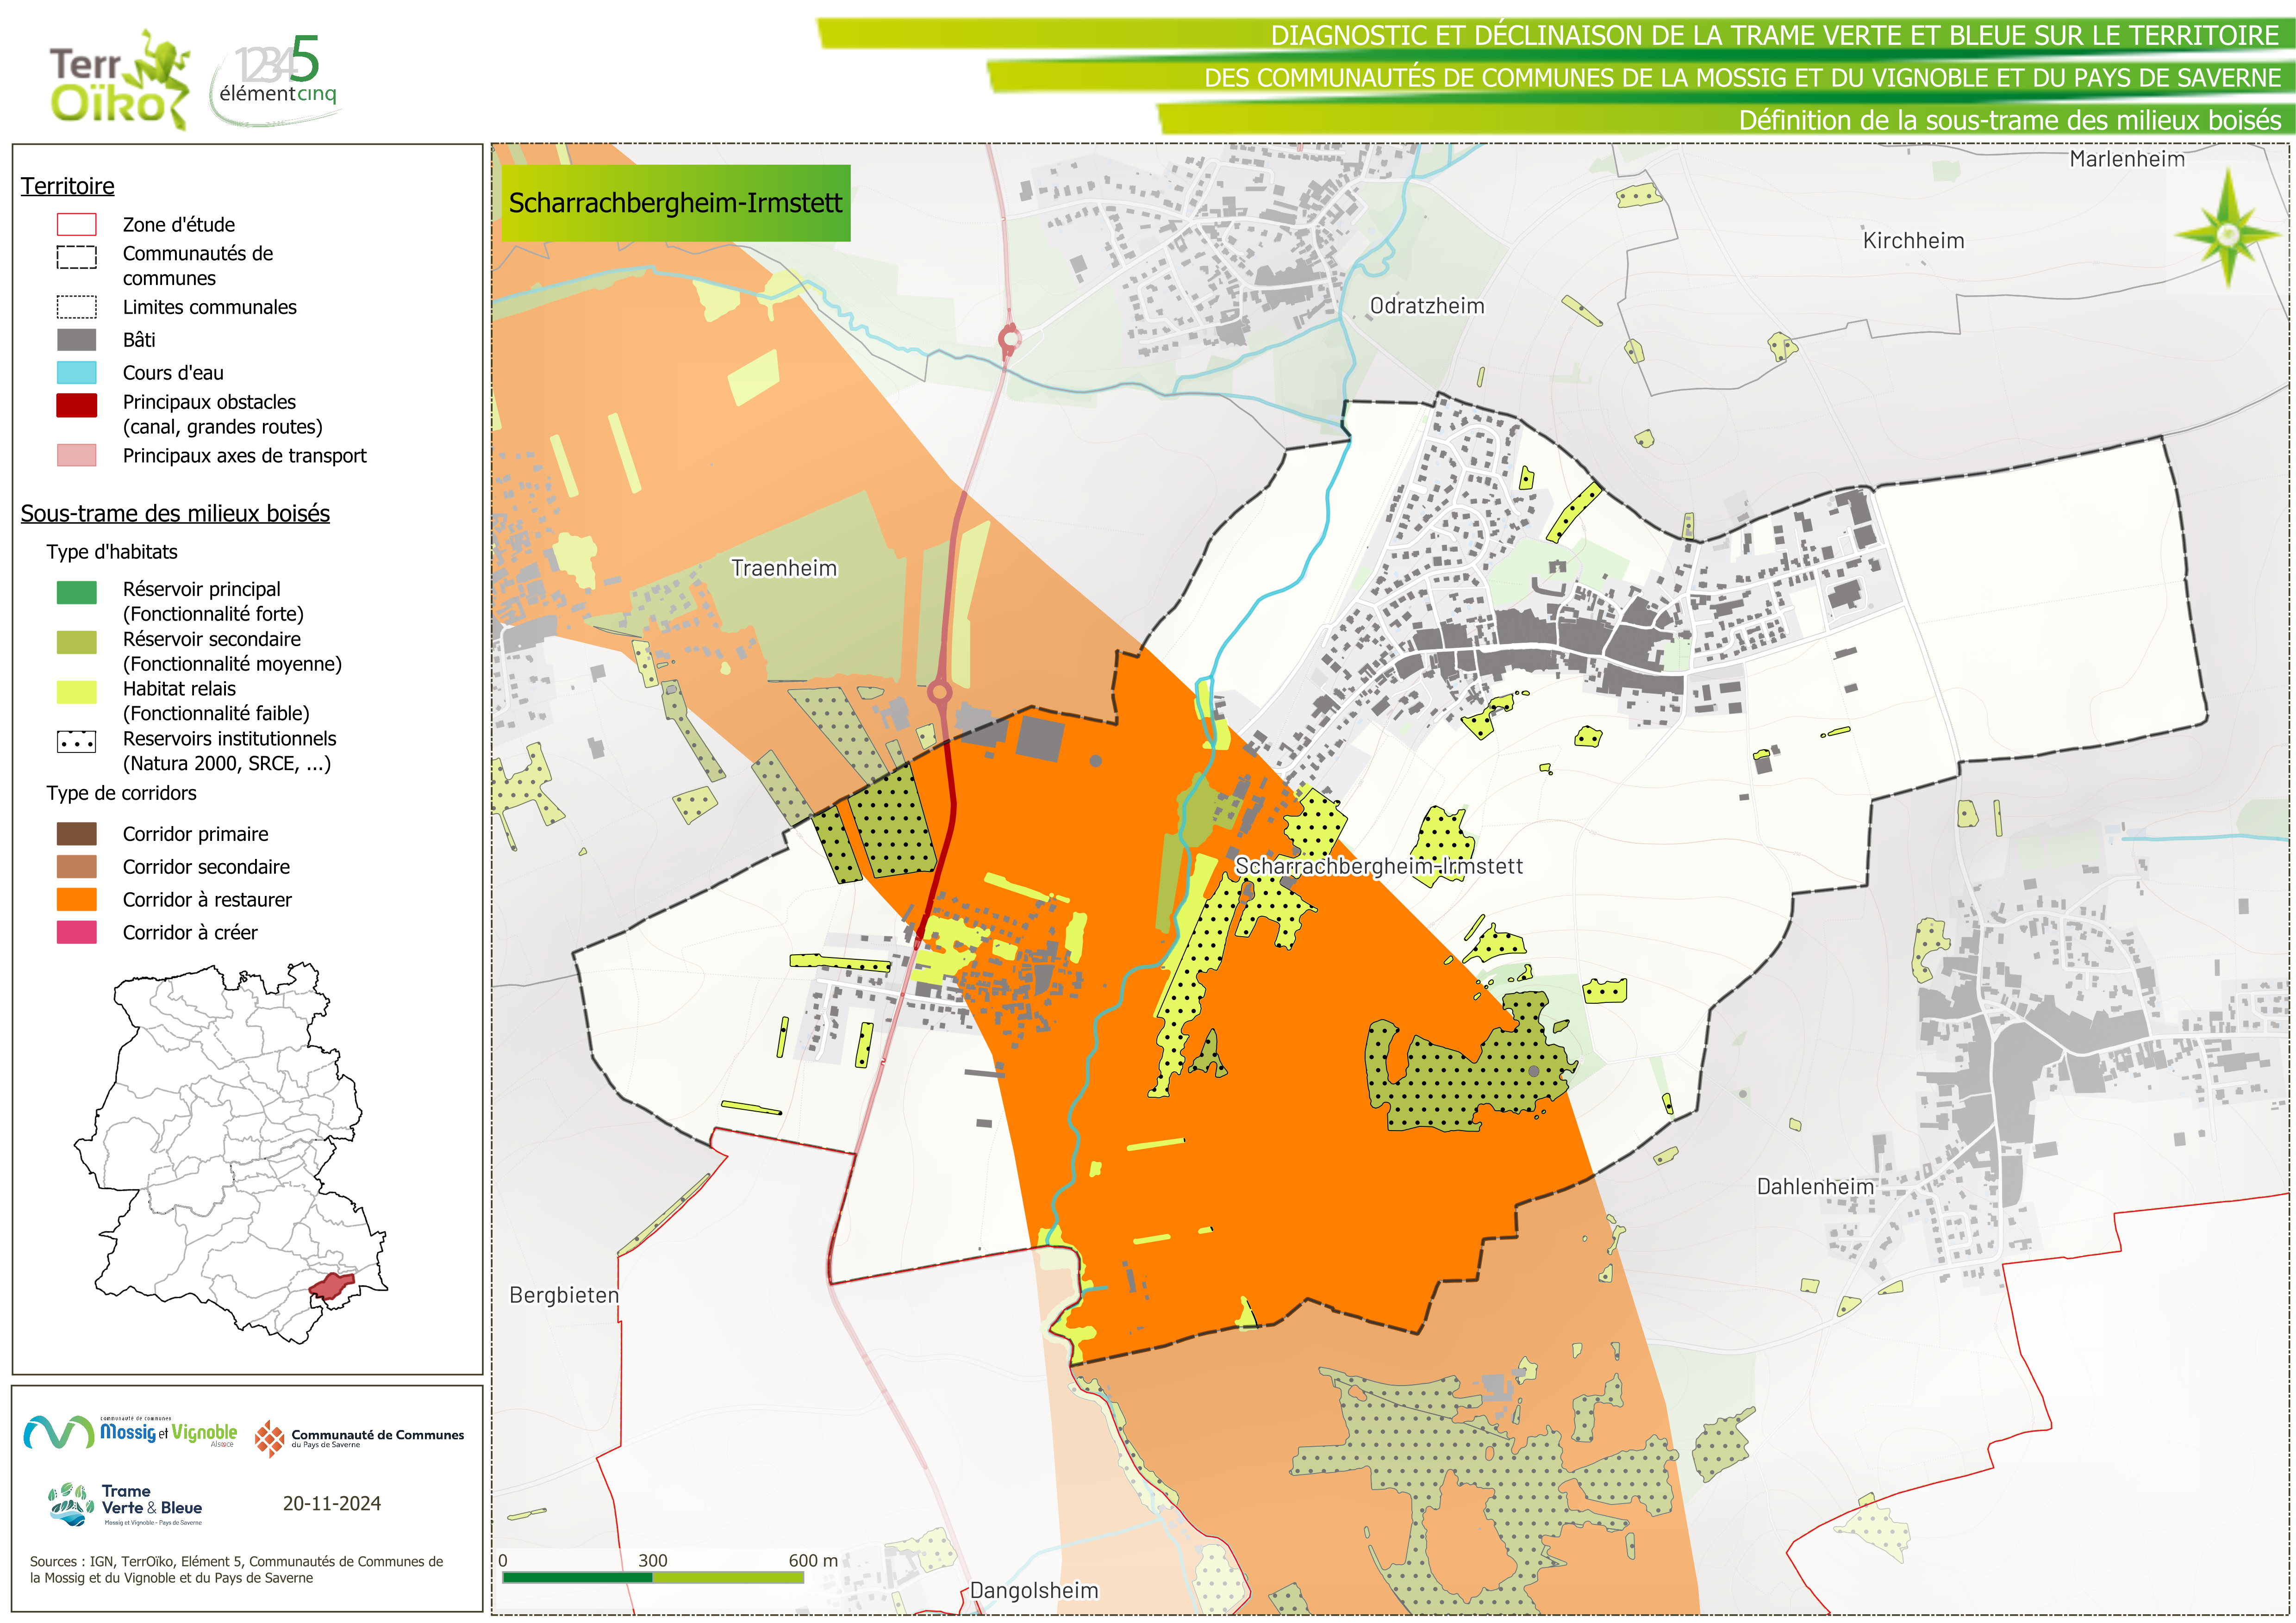Click the 0-600 m scale bar

tap(652, 1577)
